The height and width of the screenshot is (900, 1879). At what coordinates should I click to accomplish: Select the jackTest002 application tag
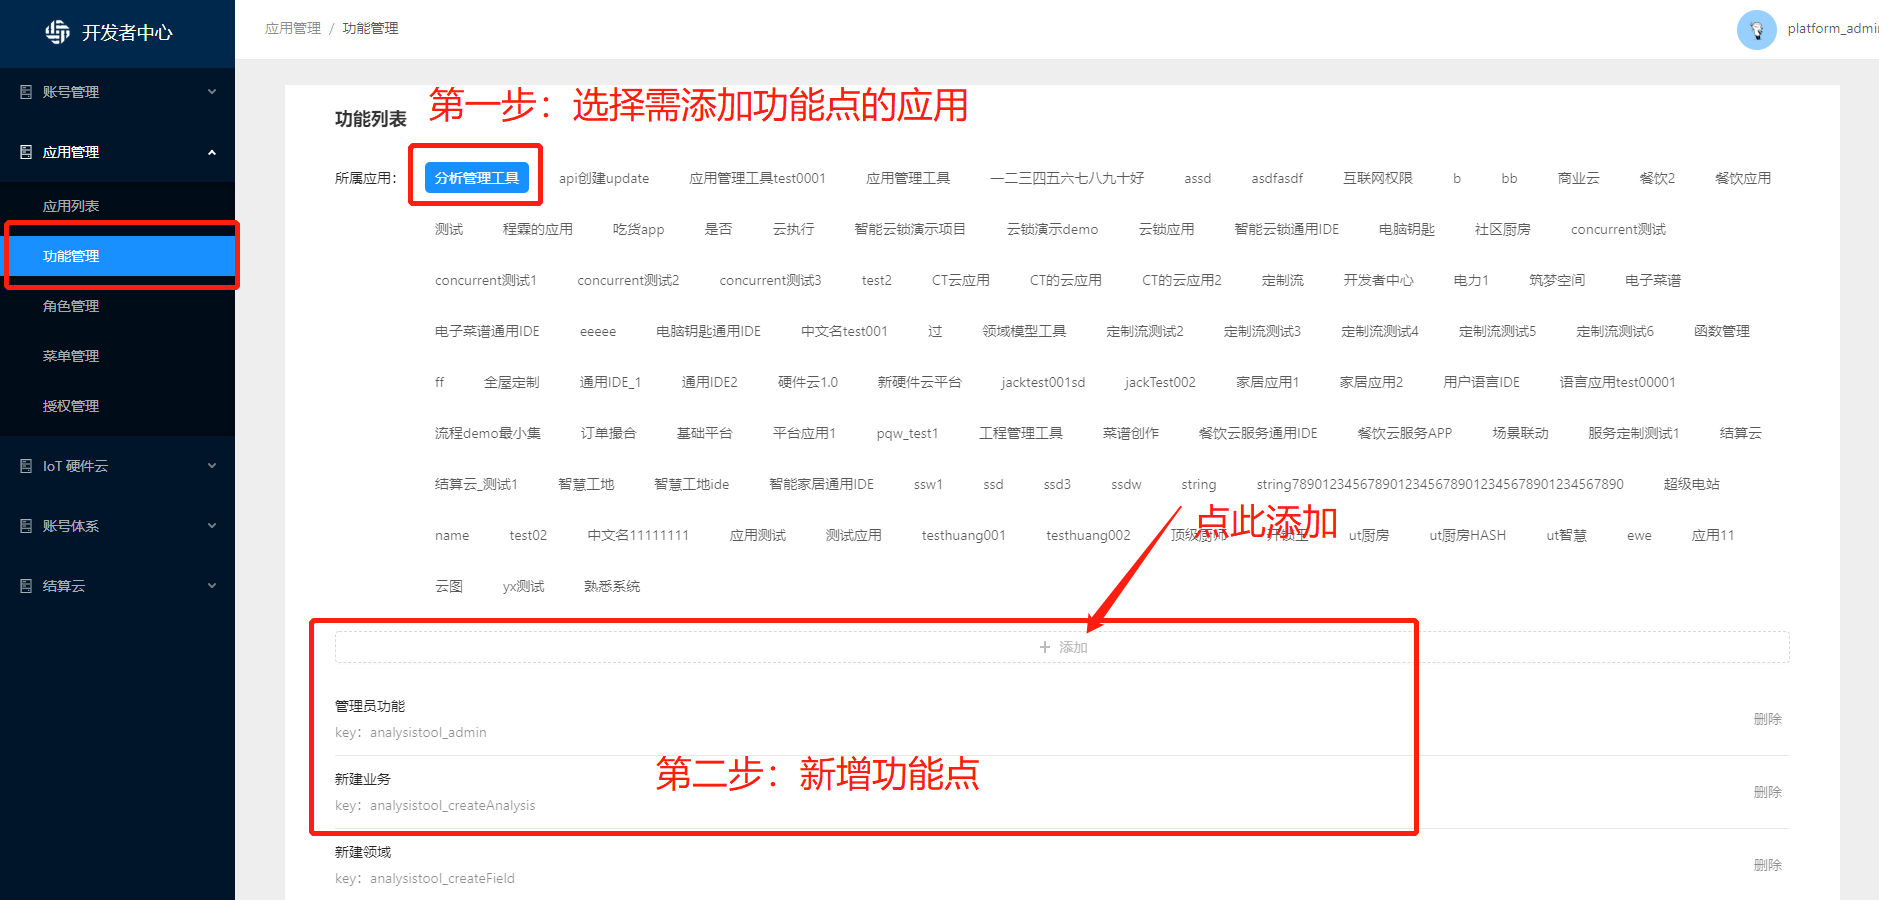pyautogui.click(x=1160, y=382)
